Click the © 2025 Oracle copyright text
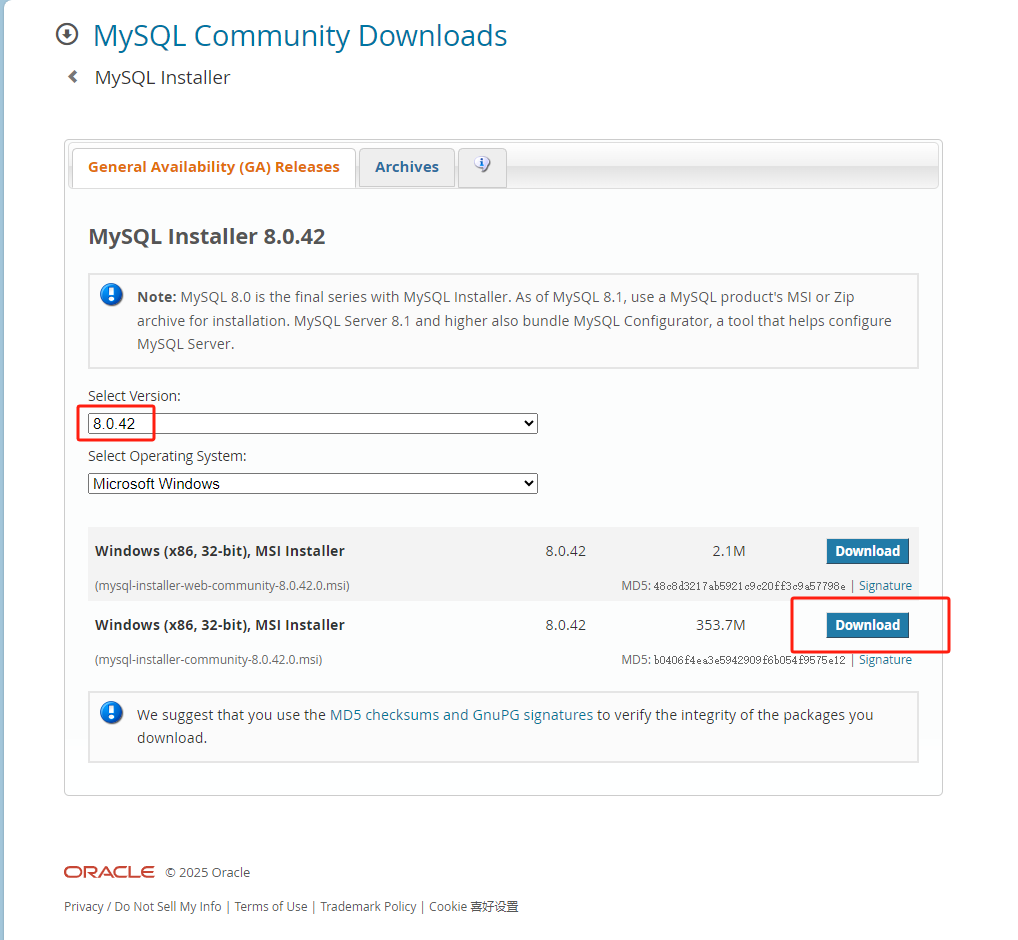Image resolution: width=1018 pixels, height=940 pixels. 208,872
